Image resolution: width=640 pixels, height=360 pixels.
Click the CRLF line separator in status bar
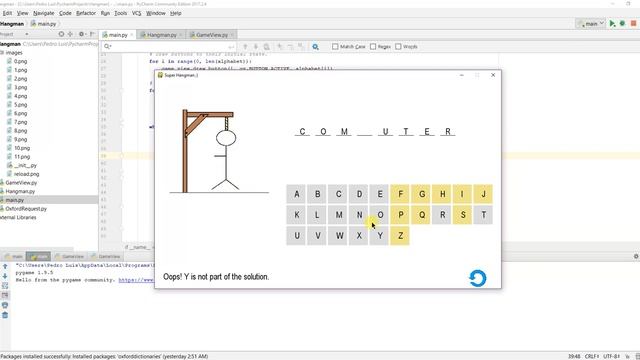pos(591,356)
